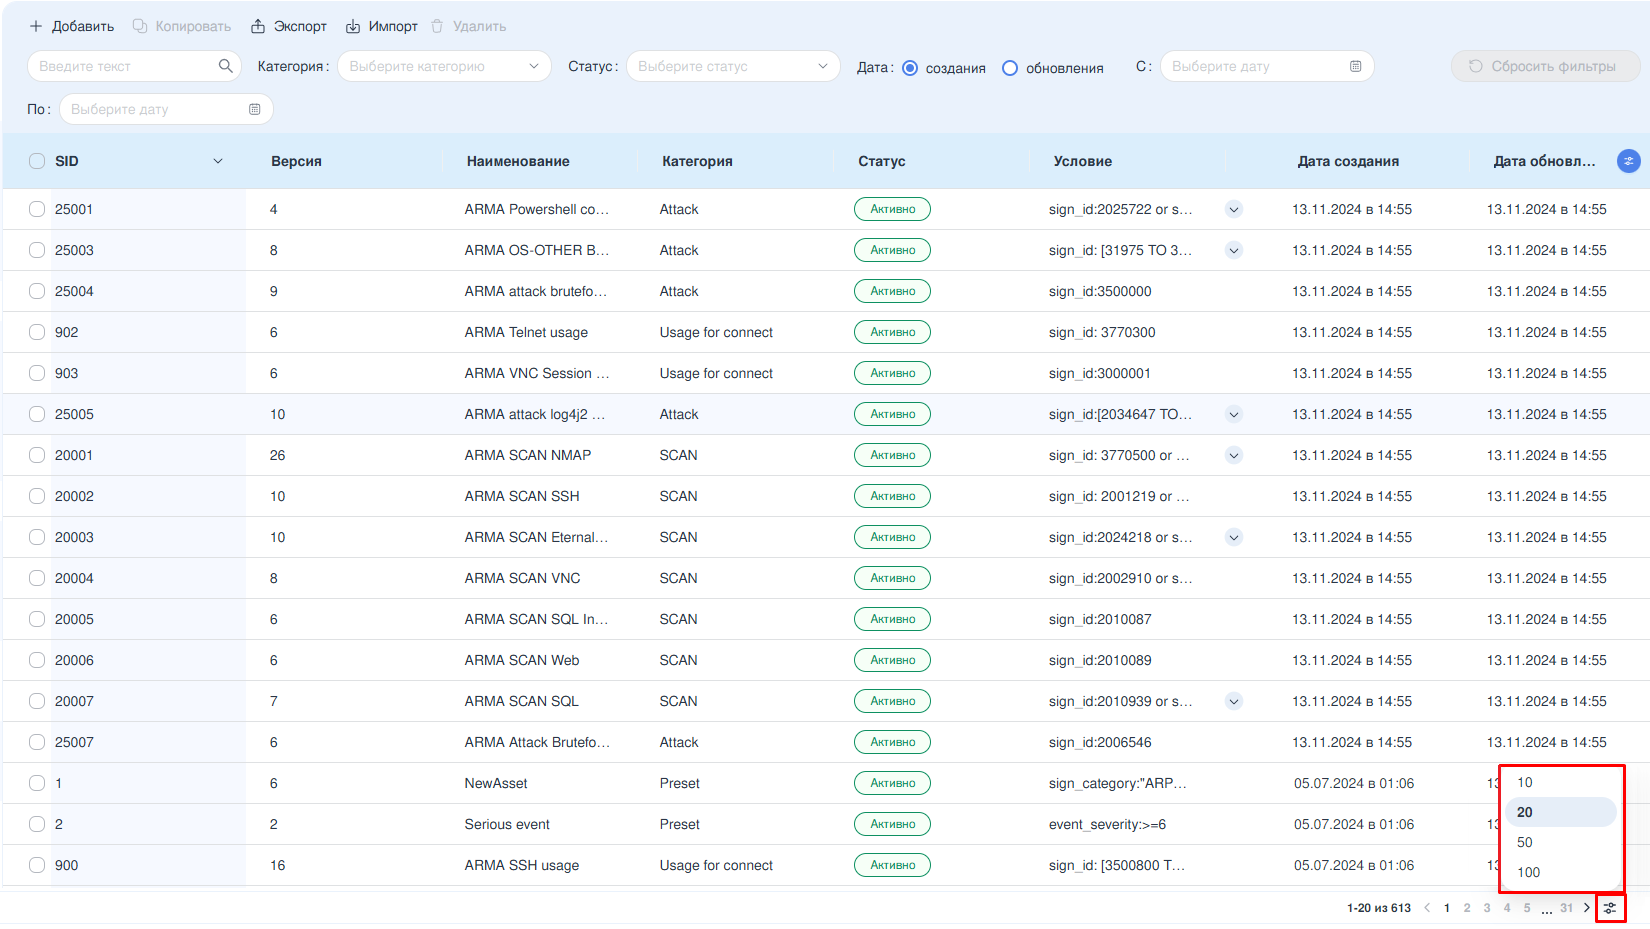Go to next page arrow

(1587, 908)
